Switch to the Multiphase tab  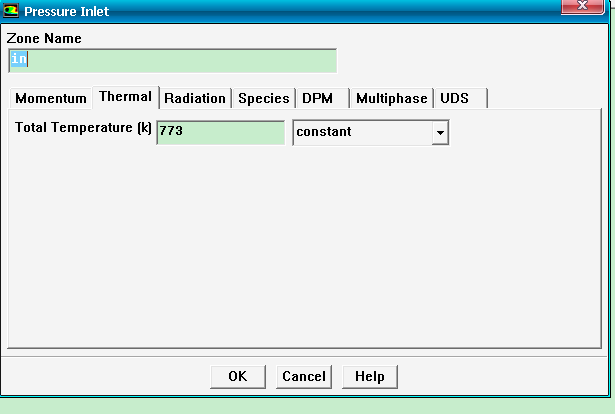pyautogui.click(x=392, y=98)
